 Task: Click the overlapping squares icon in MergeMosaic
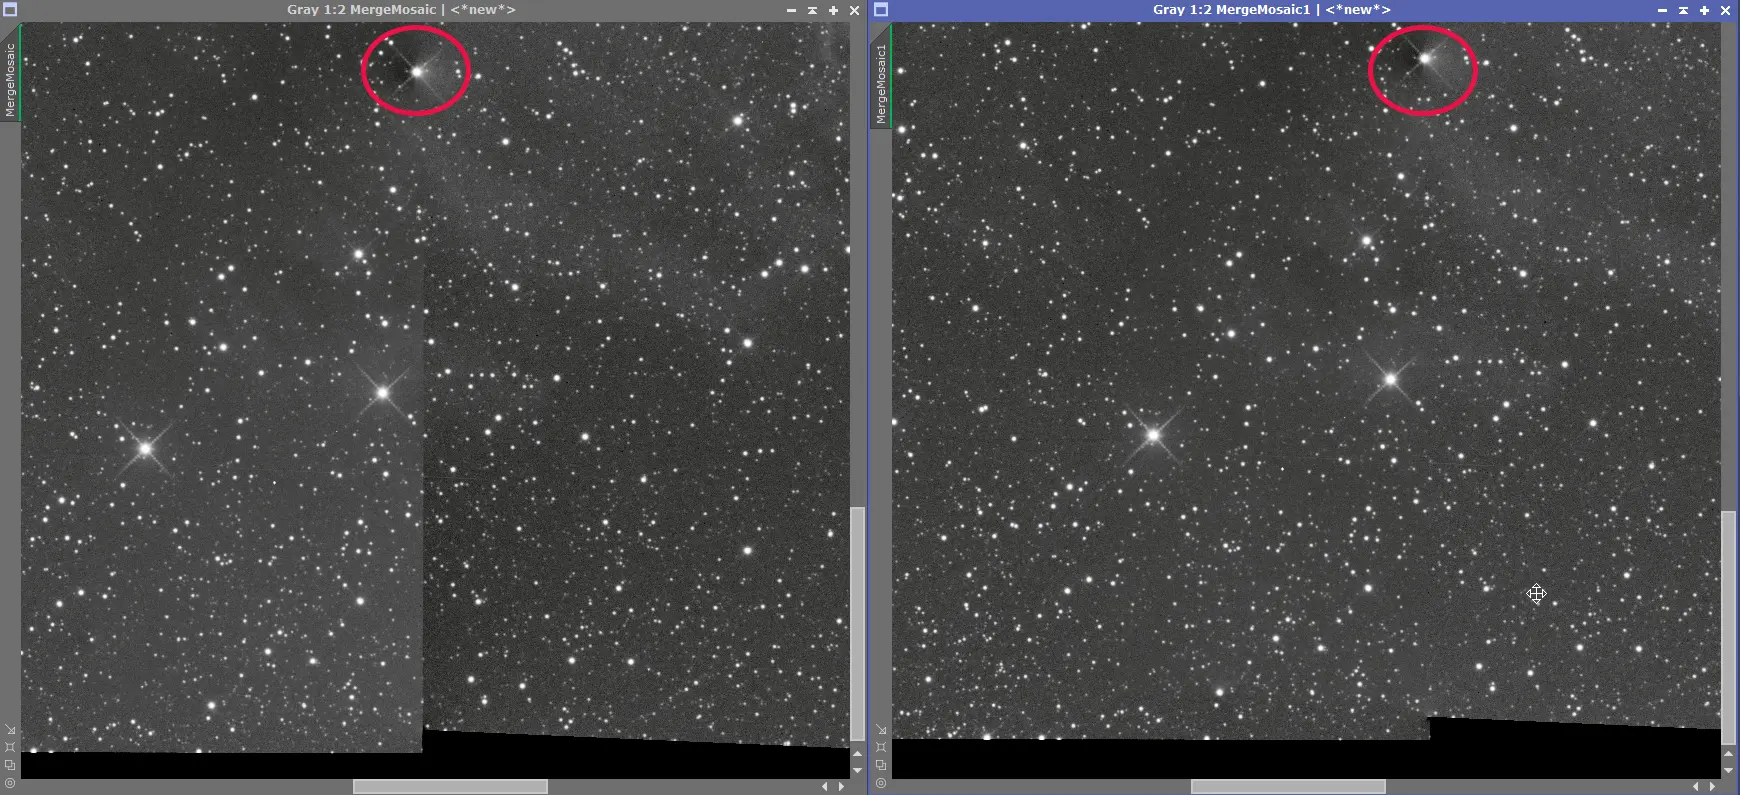pos(10,765)
